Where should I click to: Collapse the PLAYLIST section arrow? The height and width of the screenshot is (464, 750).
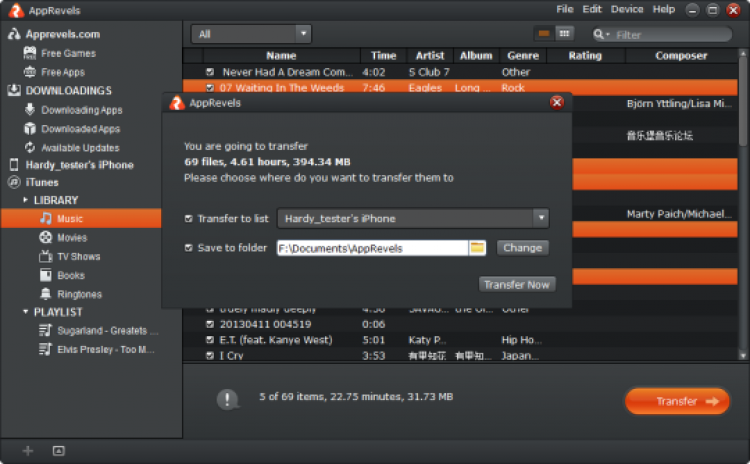click(25, 312)
